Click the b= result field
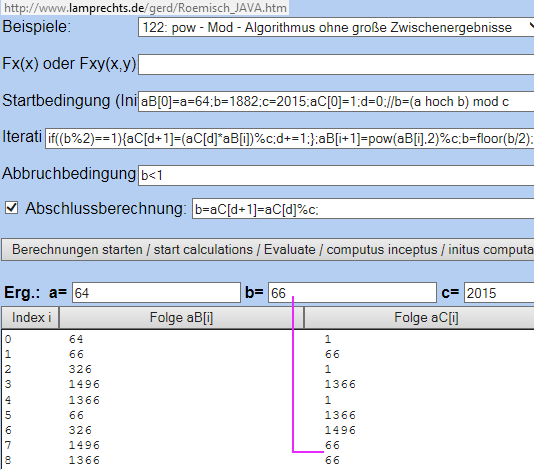Viewport: 534px width, 470px height. (352, 293)
